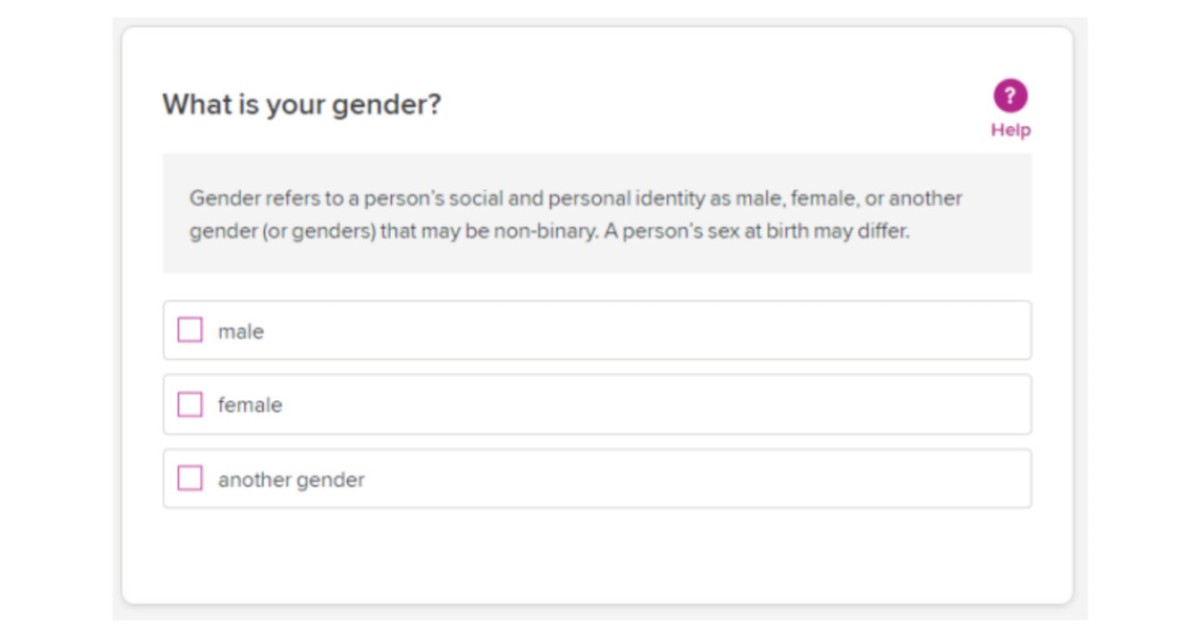Click the pink circular "?" badge
The height and width of the screenshot is (630, 1200).
[x=1010, y=97]
